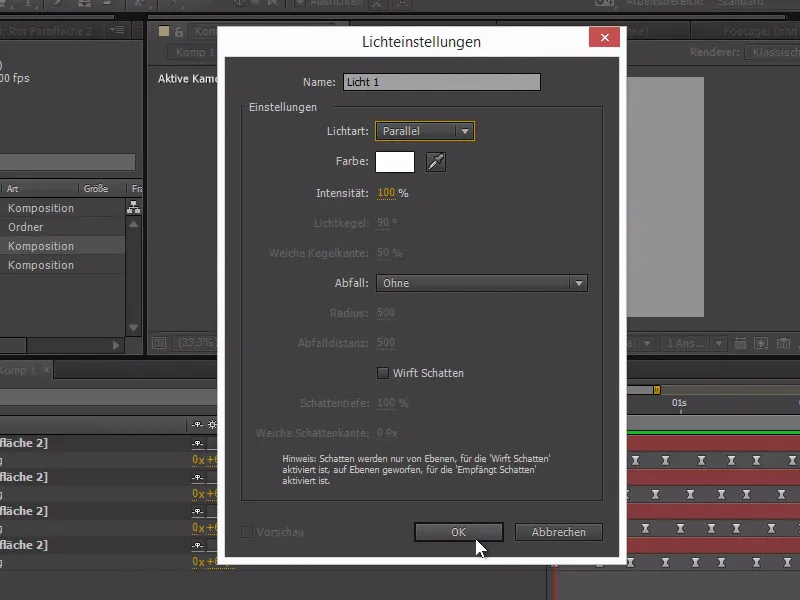The image size is (800, 600).
Task: Open the project flowchart view icon
Action: pos(134,207)
